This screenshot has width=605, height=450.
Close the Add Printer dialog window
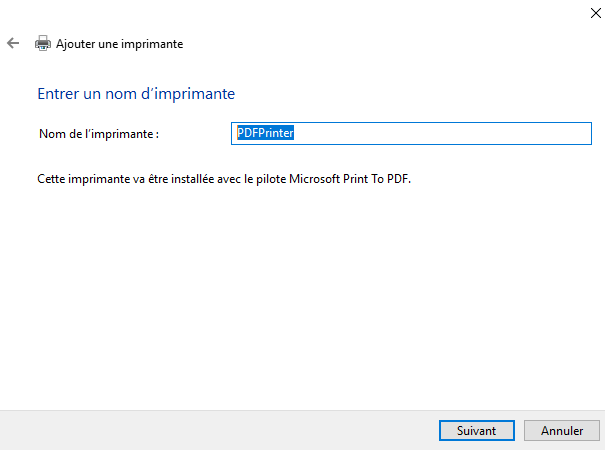[x=582, y=13]
